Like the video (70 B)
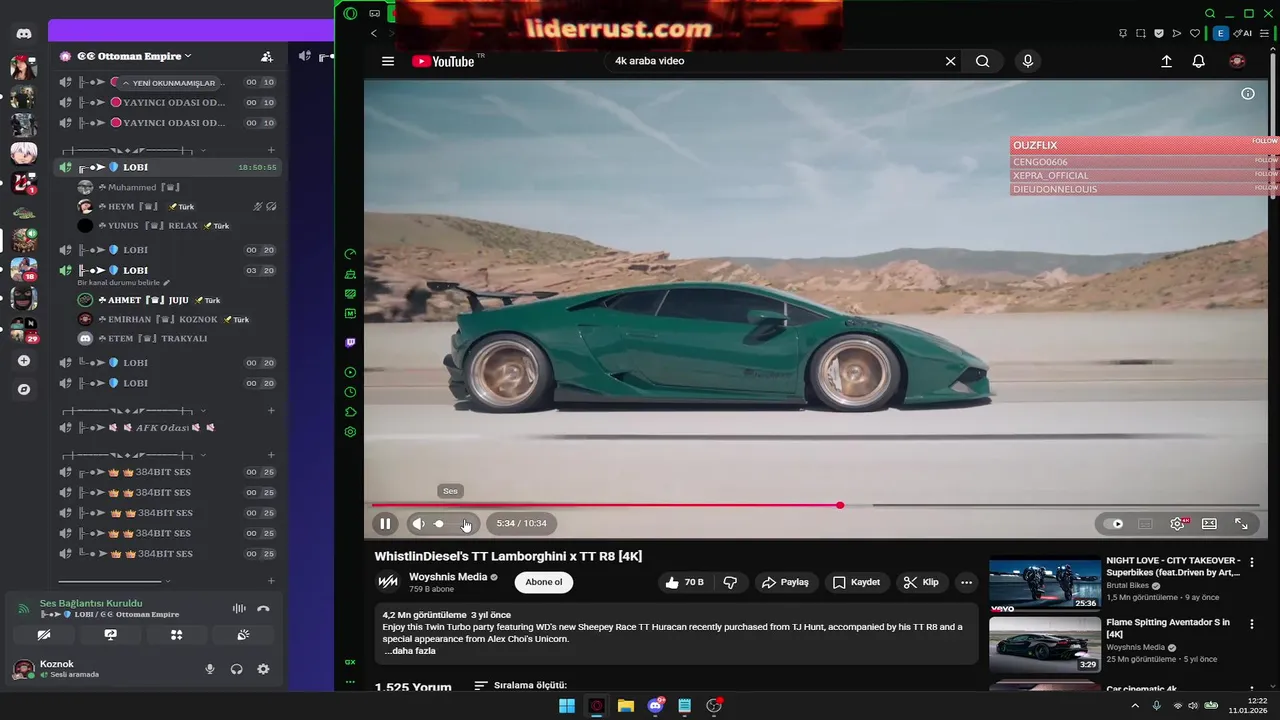The height and width of the screenshot is (720, 1280). [685, 582]
